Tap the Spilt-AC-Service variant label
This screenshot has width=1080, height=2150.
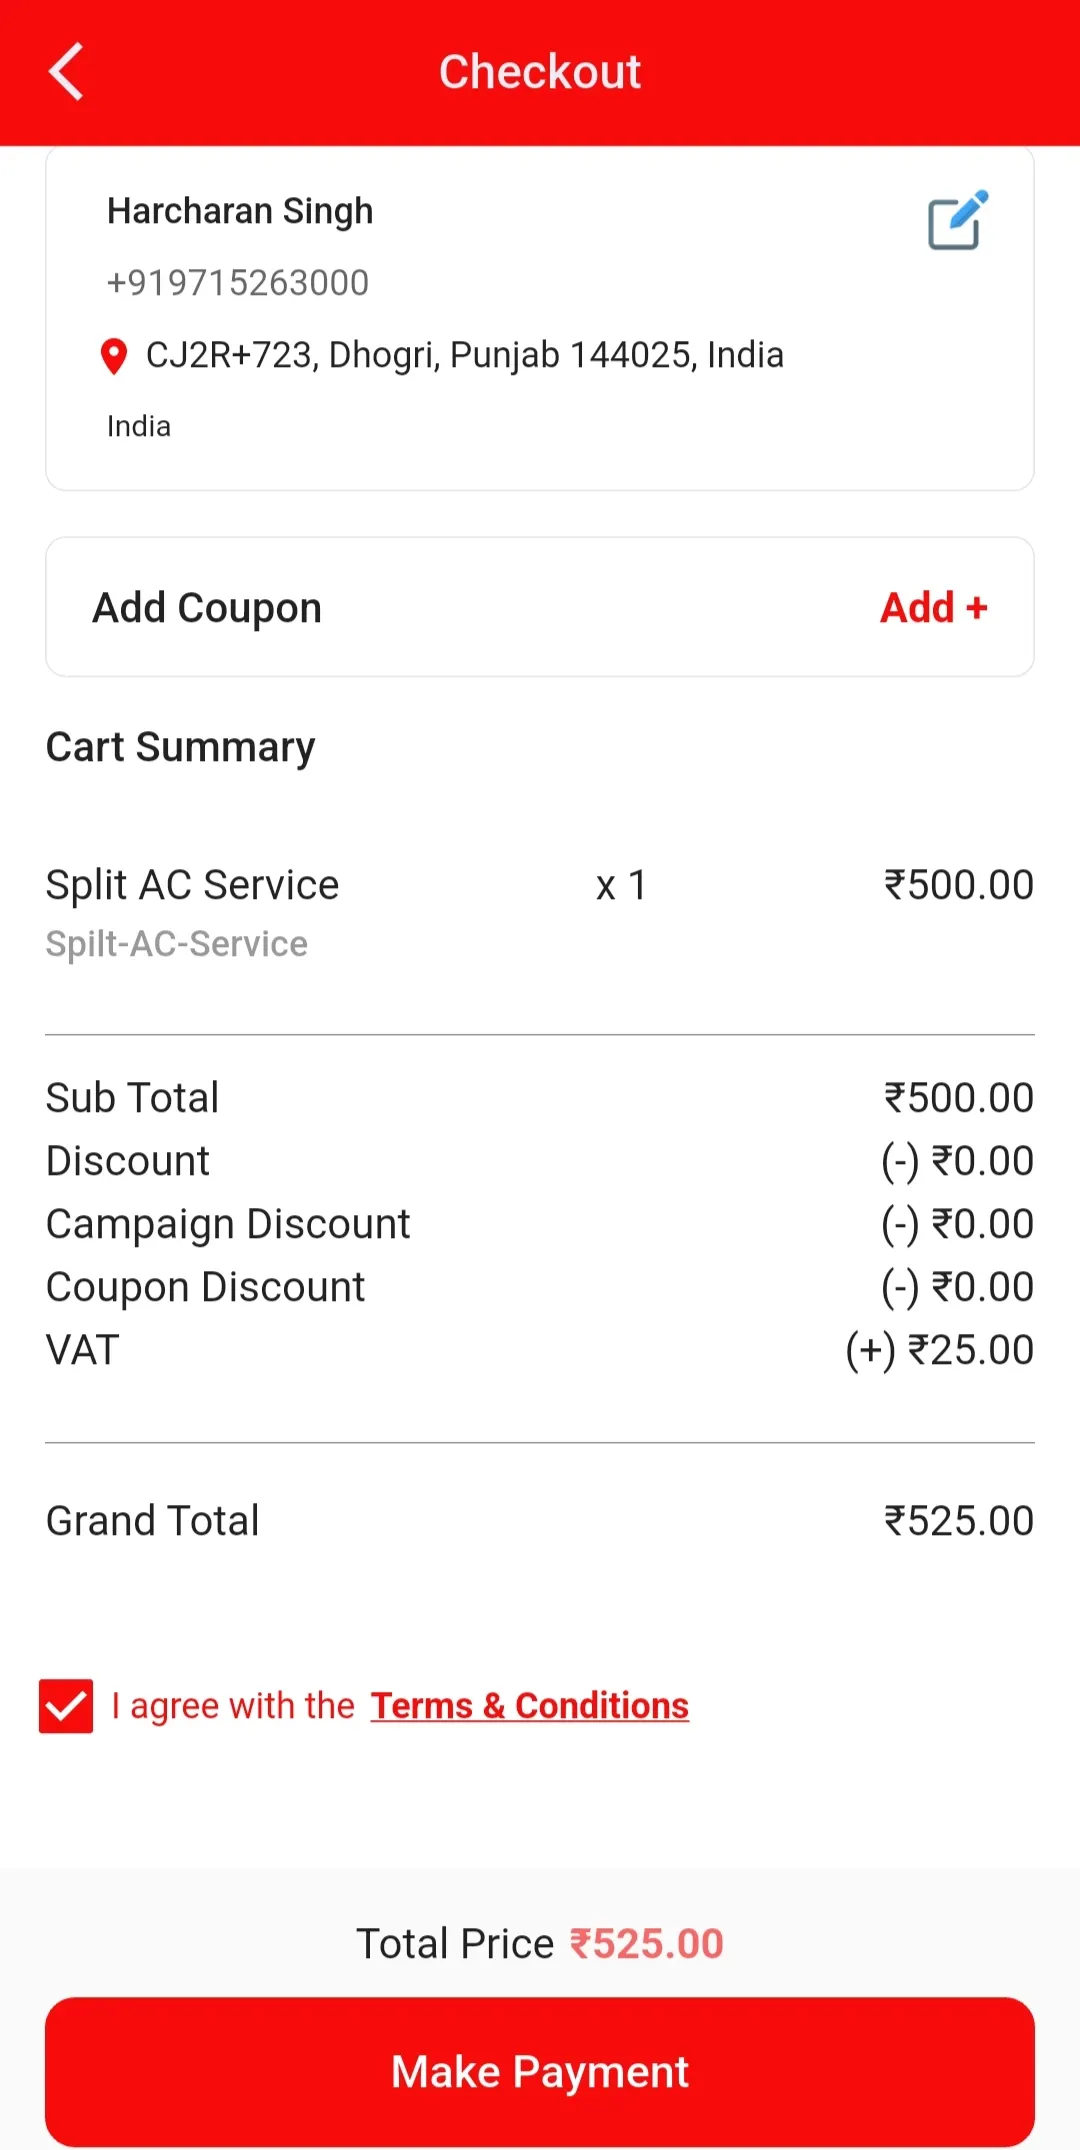(177, 944)
